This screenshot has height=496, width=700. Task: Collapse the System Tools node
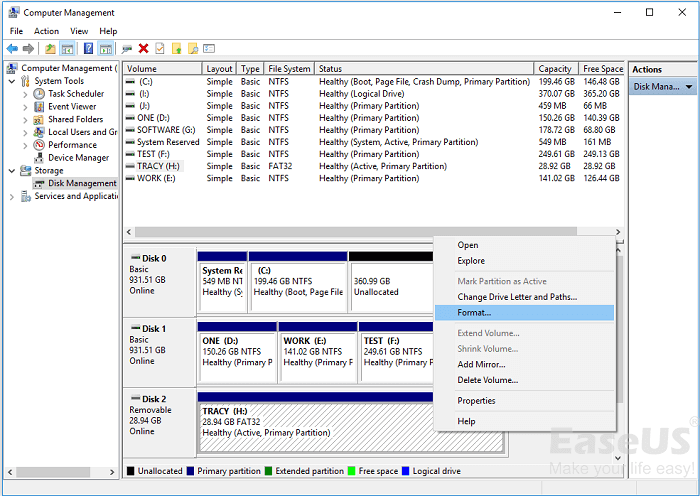12,81
